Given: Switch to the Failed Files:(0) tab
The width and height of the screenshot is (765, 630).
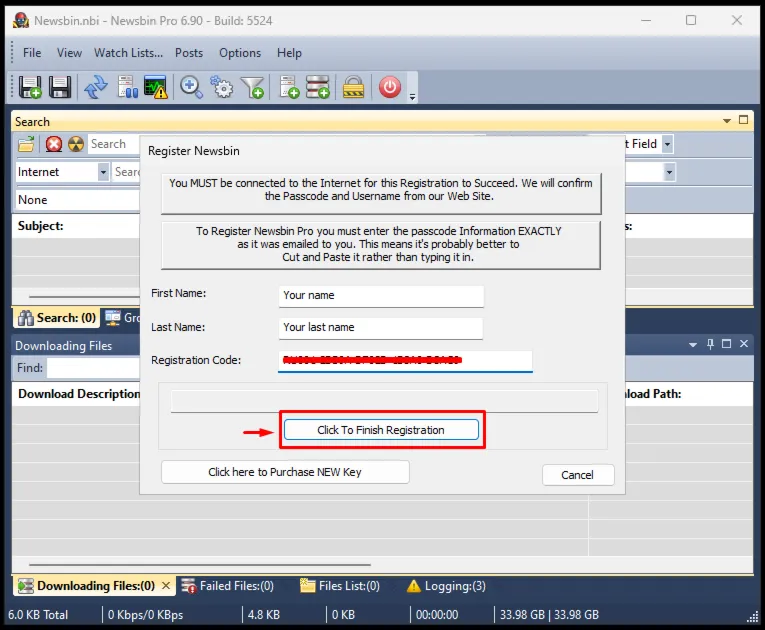Looking at the screenshot, I should (227, 586).
